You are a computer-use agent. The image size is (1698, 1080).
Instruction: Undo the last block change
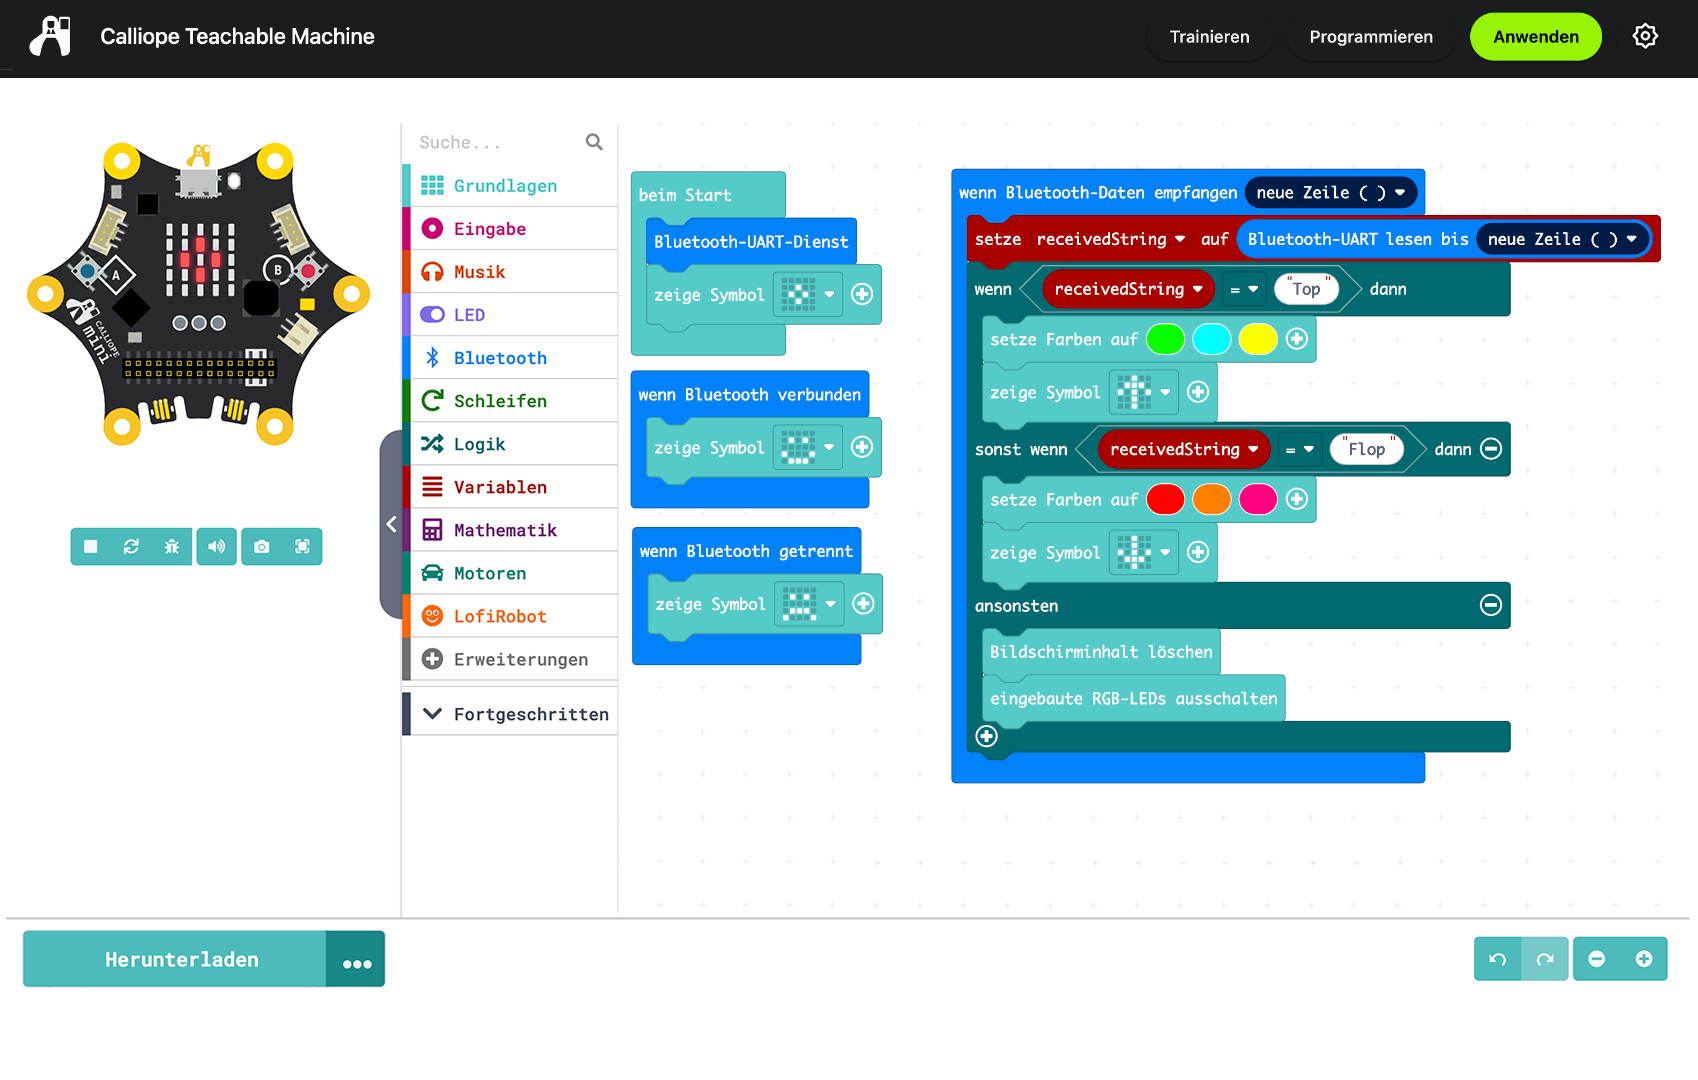(x=1497, y=959)
